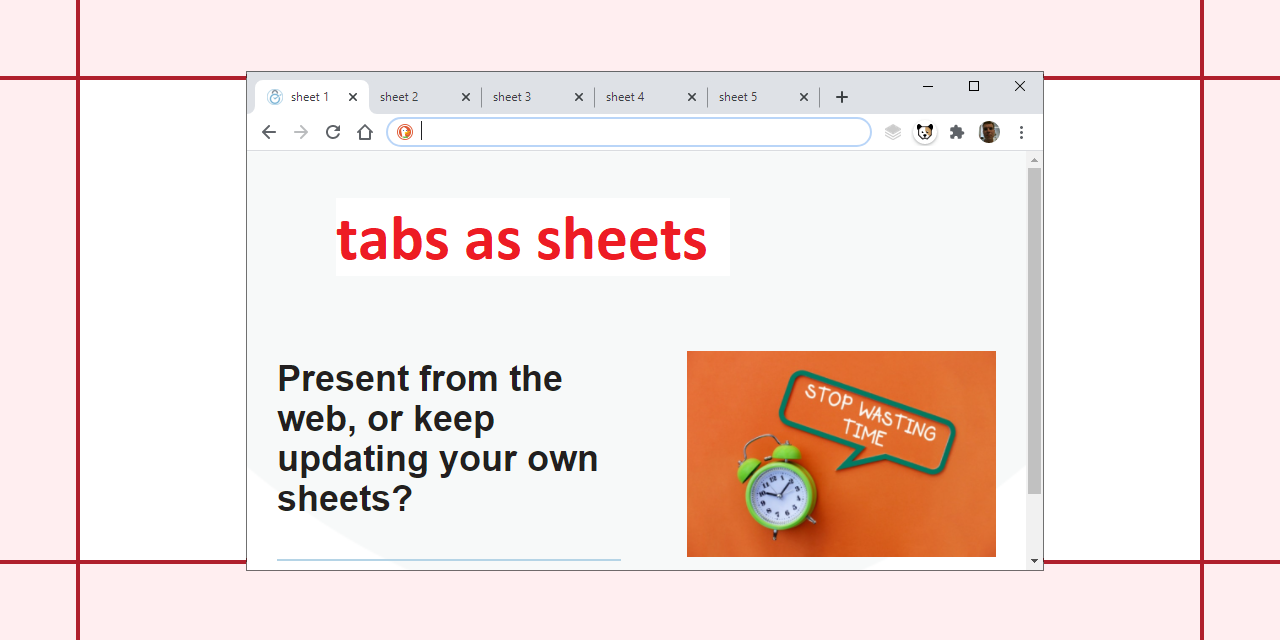The width and height of the screenshot is (1280, 640).
Task: Open the browser home page
Action: 364,131
